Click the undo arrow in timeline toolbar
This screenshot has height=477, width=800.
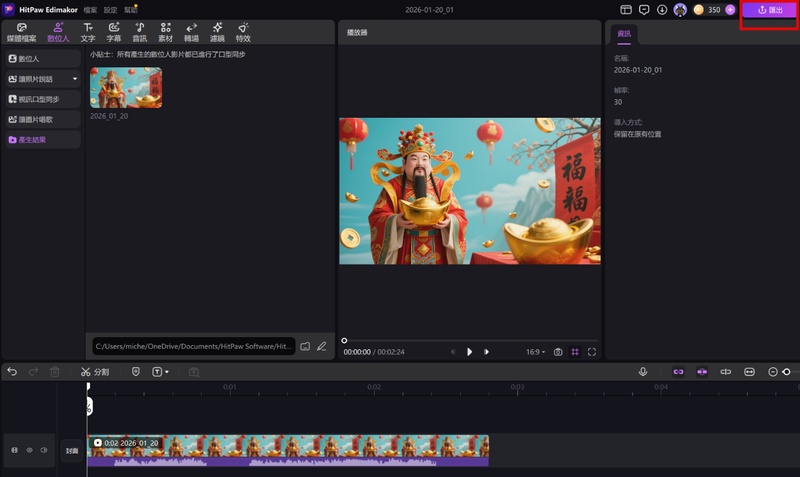click(x=12, y=371)
